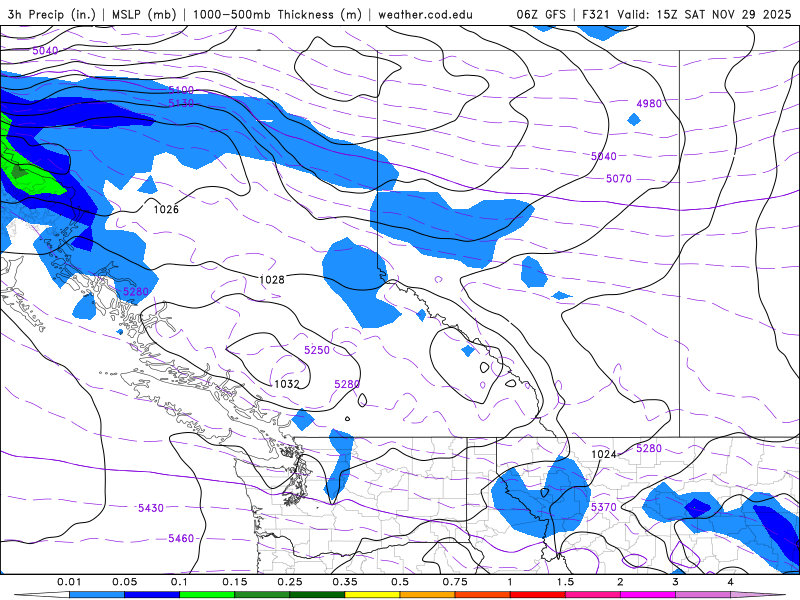
Task: Click the 0.5 legend value
Action: point(400,582)
